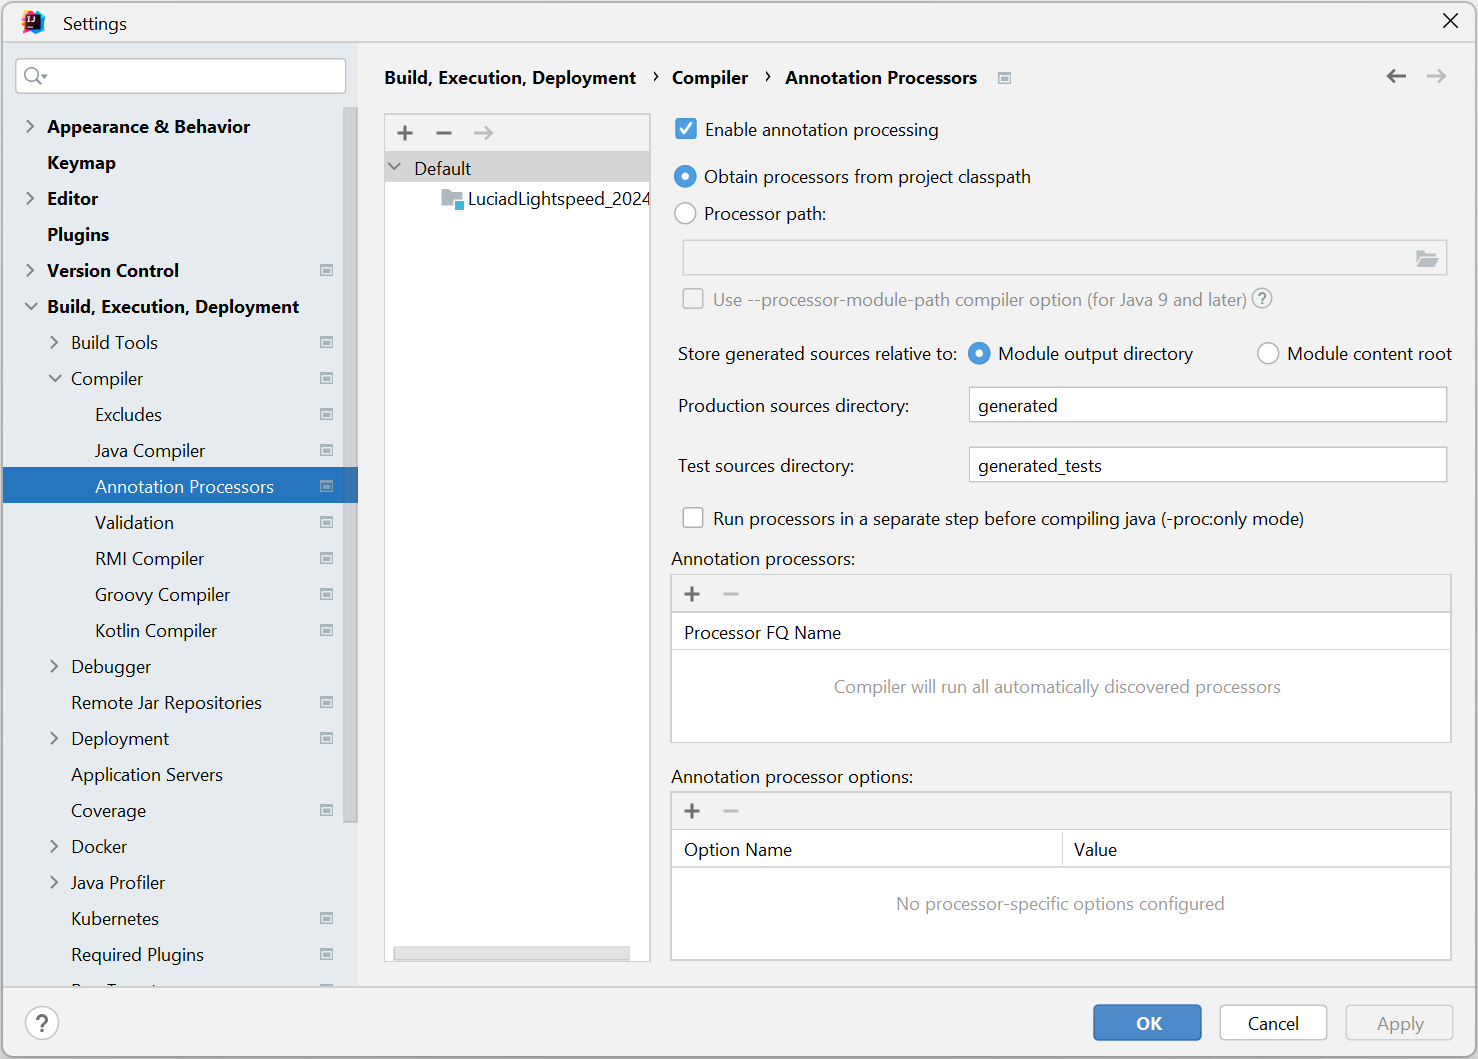
Task: Select Obtain processors from project classpath
Action: (685, 177)
